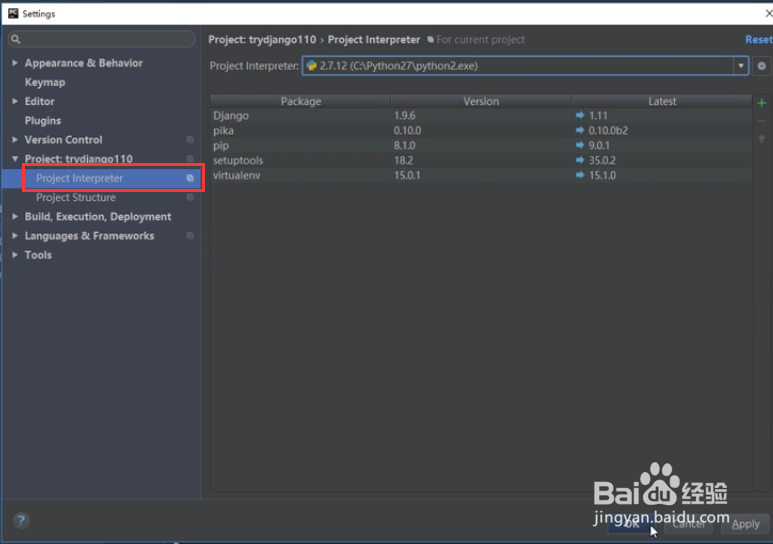Sort by the Version column header
Image resolution: width=773 pixels, height=544 pixels.
[481, 101]
